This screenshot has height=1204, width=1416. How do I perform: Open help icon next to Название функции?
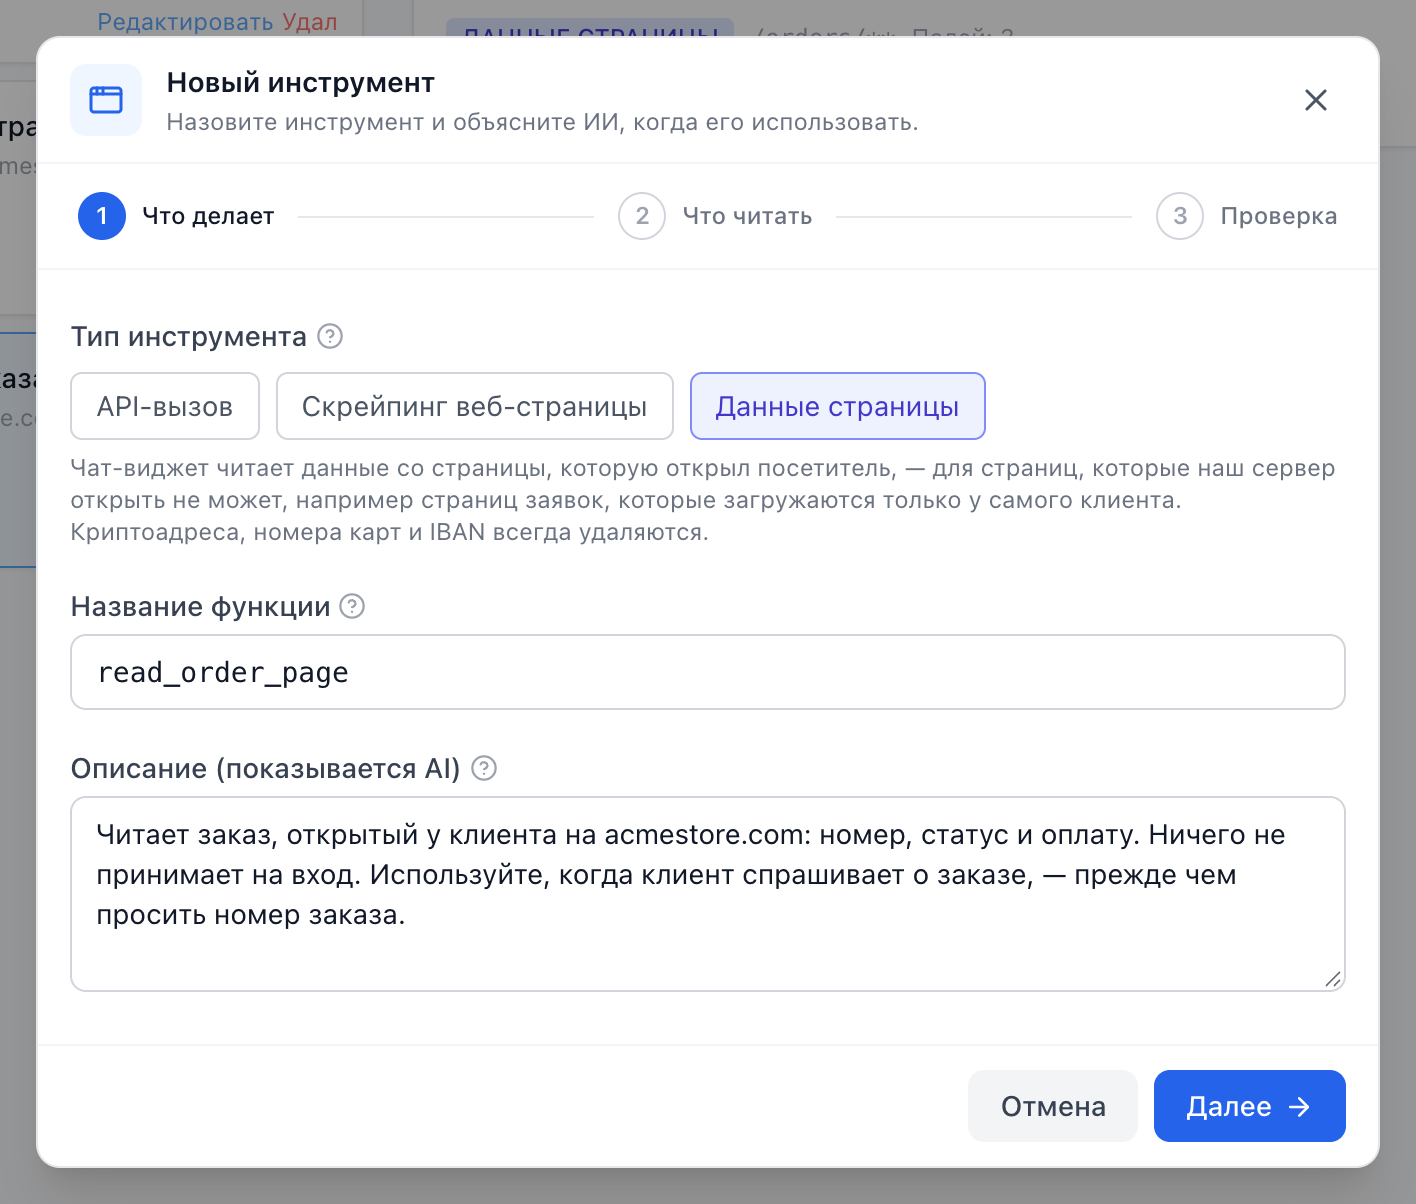352,606
